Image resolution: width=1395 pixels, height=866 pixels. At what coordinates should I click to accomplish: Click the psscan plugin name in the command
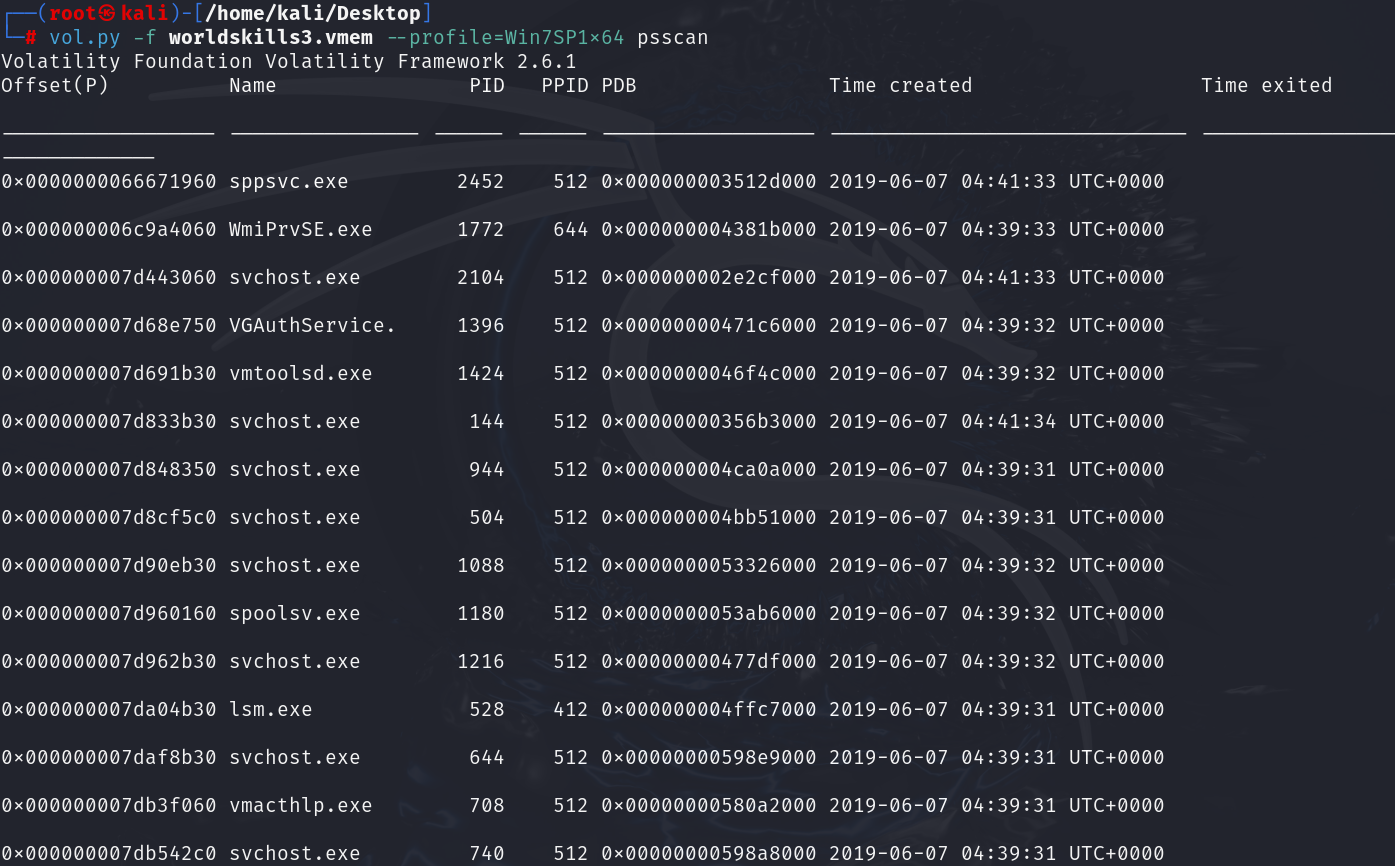pyautogui.click(x=672, y=37)
